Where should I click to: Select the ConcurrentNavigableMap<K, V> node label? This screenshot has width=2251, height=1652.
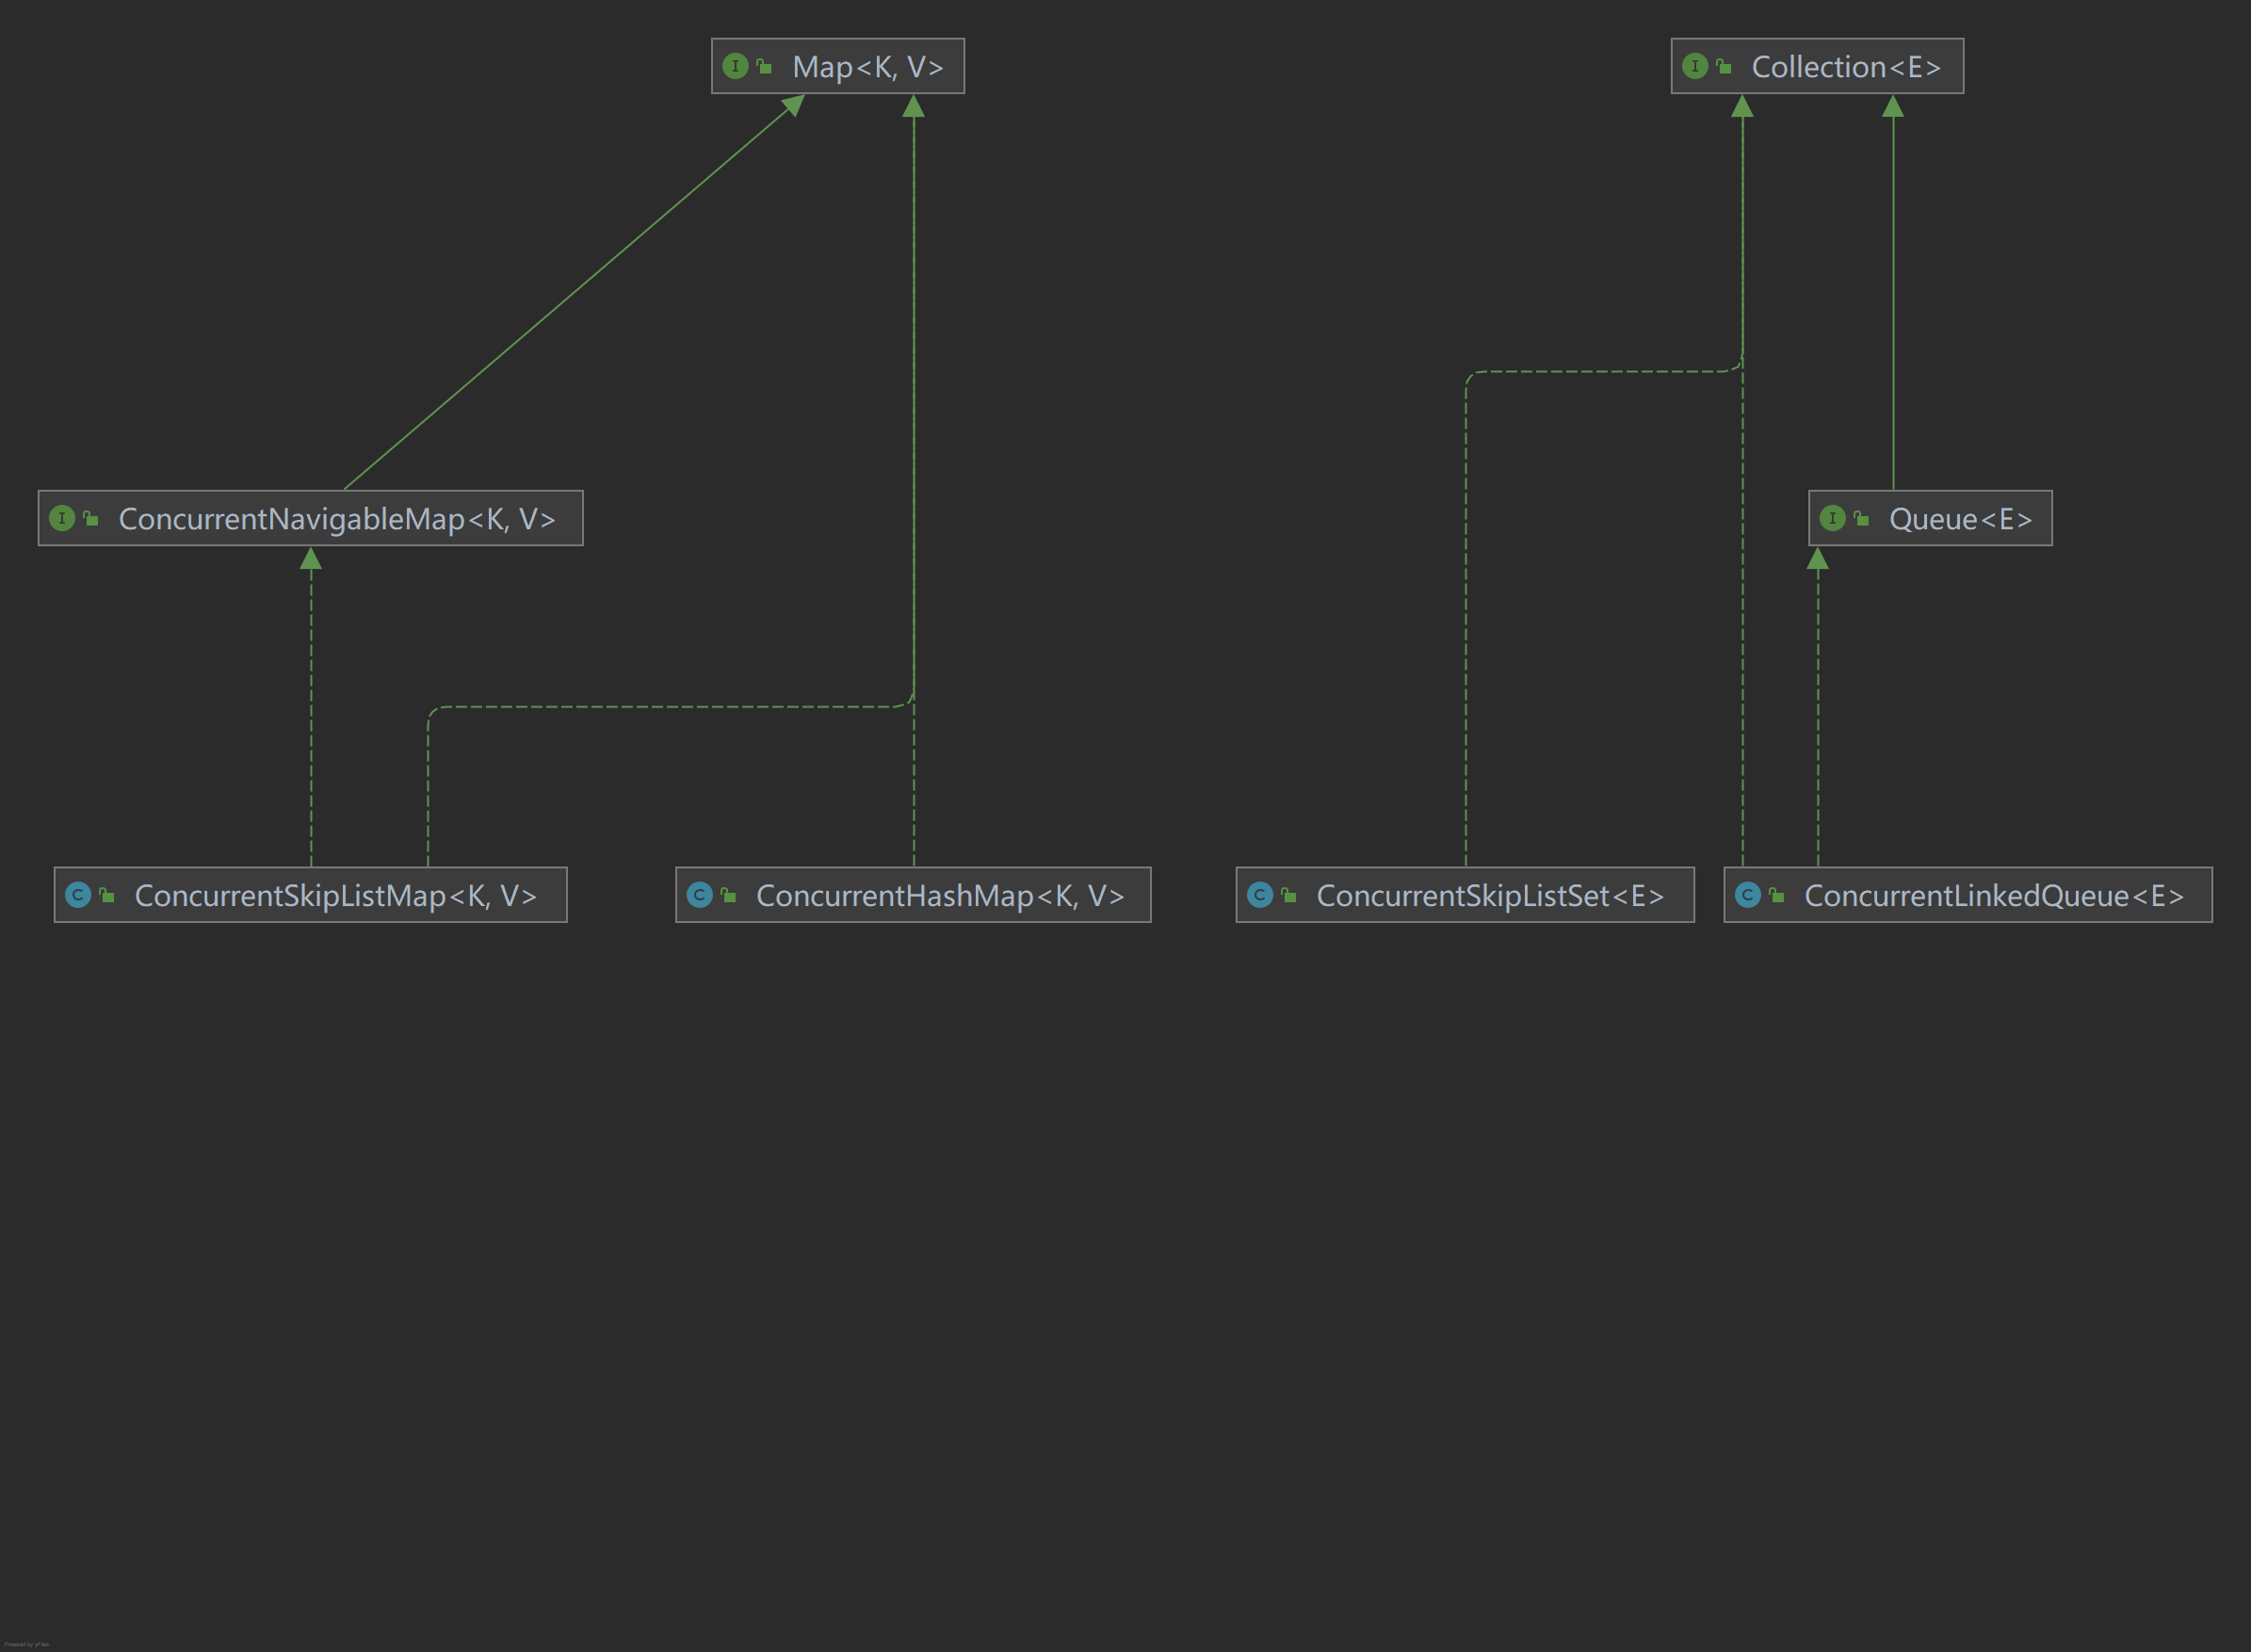click(x=336, y=519)
